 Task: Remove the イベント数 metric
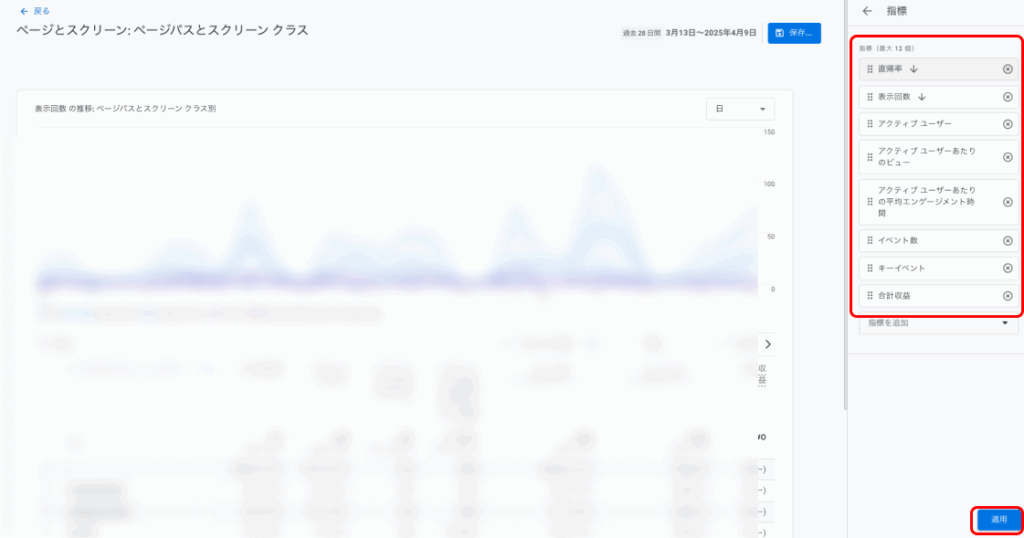click(x=1008, y=241)
